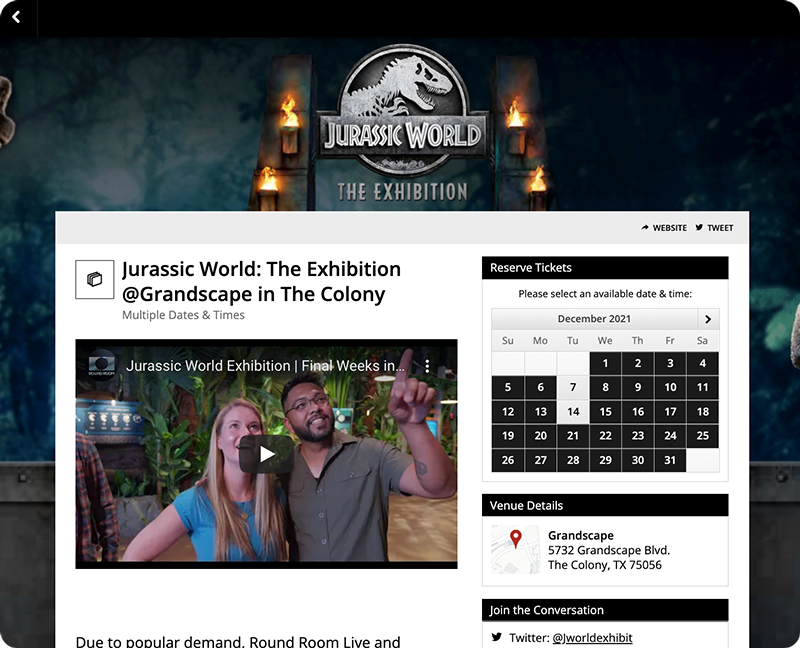Click the Website icon in the top bar

(644, 227)
